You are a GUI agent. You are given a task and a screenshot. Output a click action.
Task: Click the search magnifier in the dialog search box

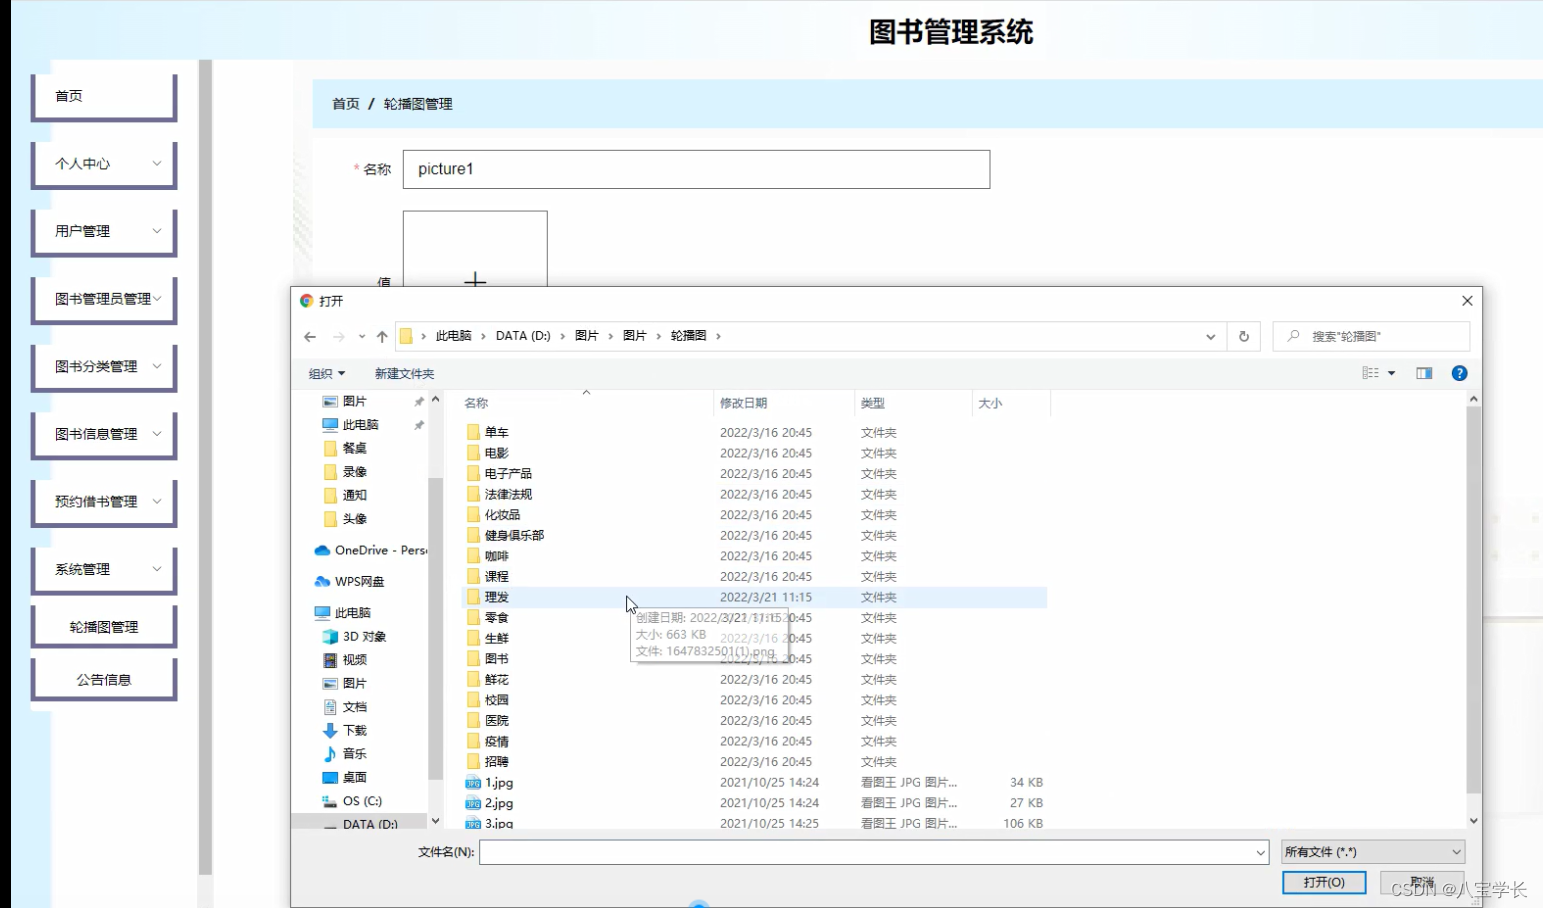1294,336
